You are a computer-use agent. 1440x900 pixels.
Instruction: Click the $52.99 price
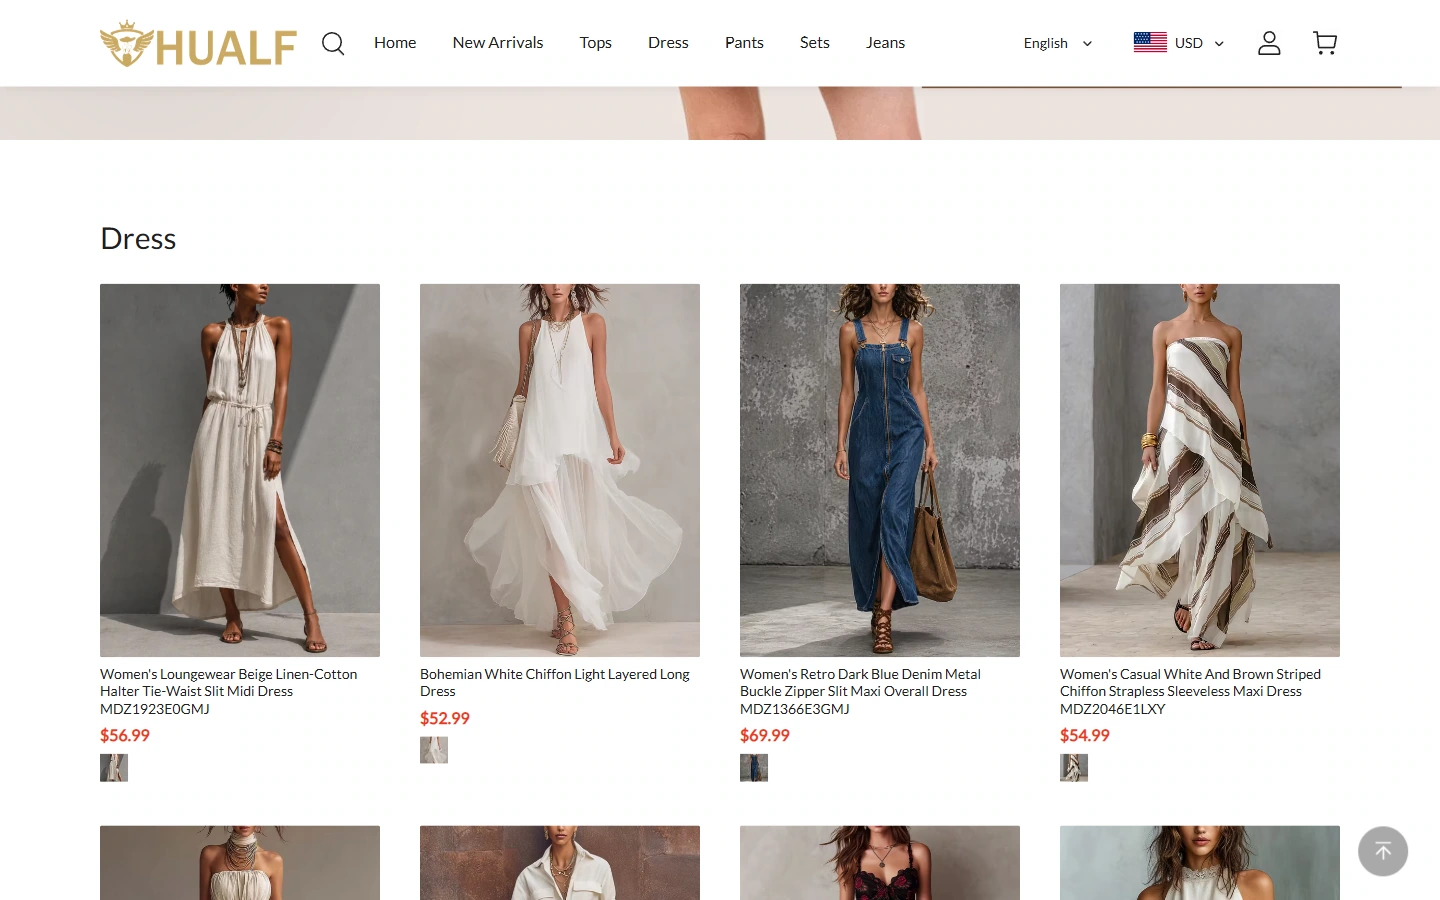click(x=445, y=718)
